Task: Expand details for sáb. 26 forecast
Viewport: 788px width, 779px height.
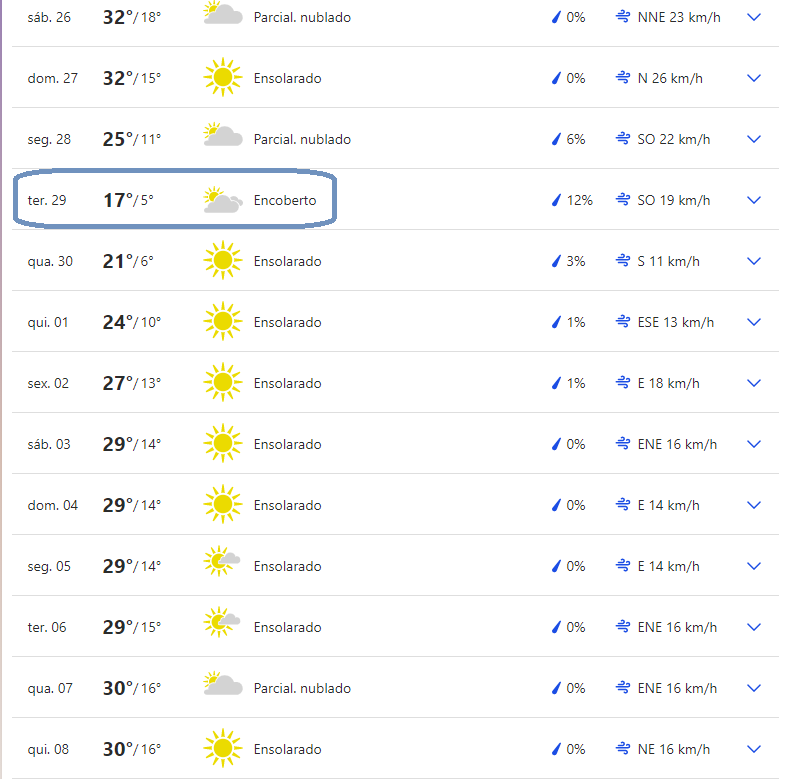Action: click(754, 17)
